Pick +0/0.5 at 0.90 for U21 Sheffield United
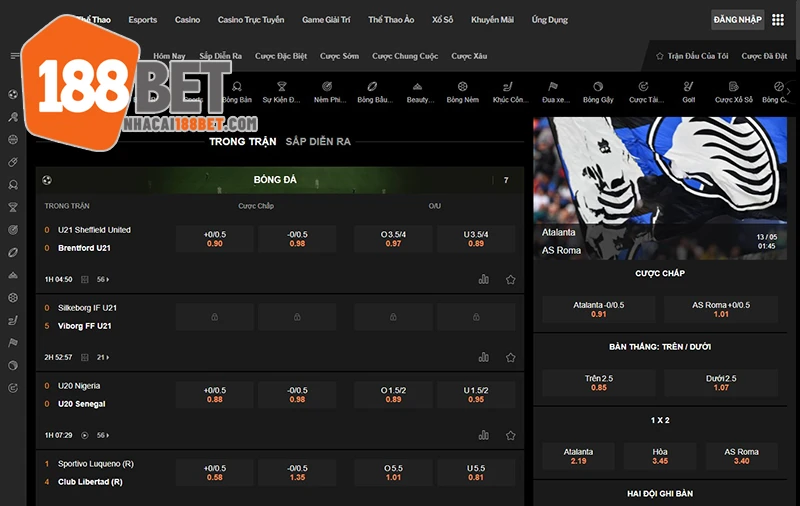Screen dimensions: 800x506 215,239
